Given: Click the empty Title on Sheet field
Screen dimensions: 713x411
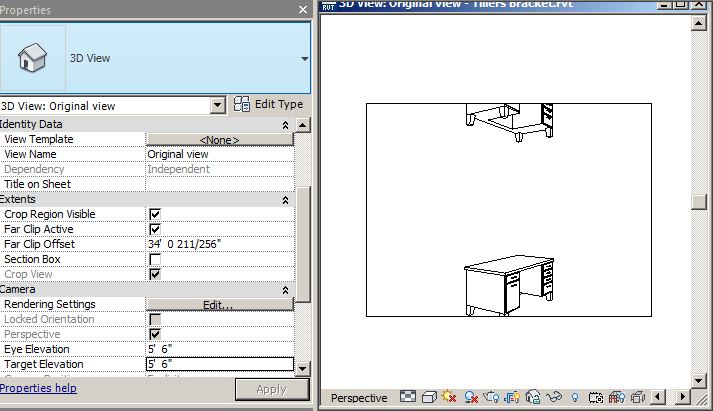Looking at the screenshot, I should [220, 184].
